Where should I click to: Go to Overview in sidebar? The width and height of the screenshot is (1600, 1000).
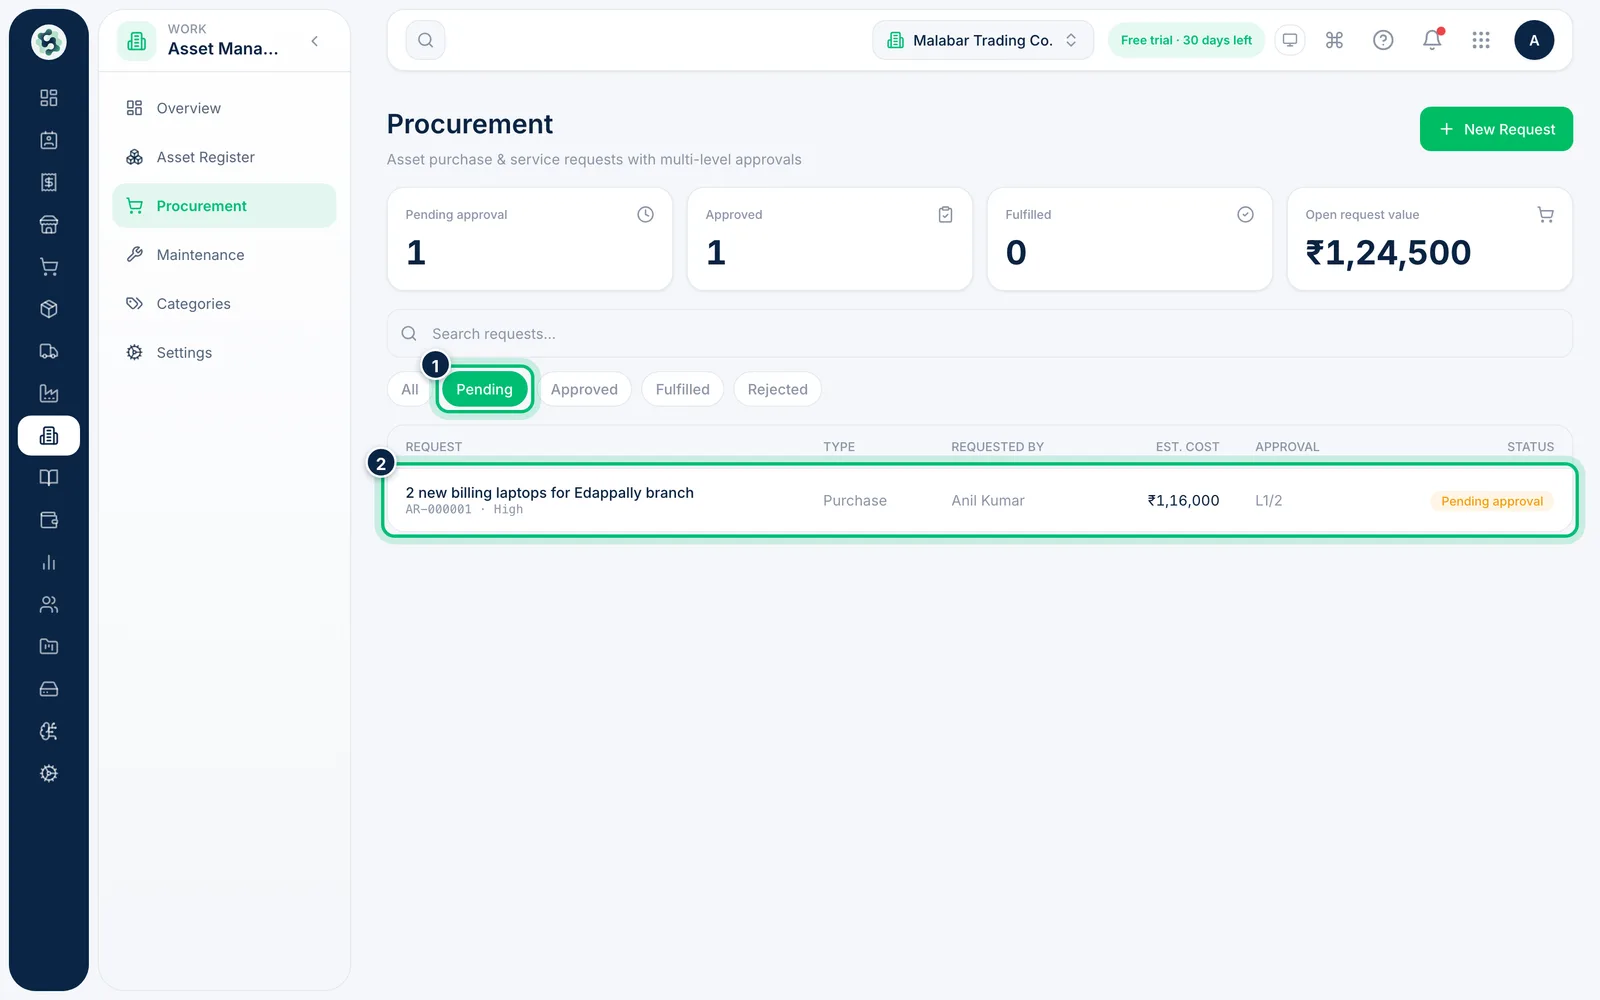click(x=224, y=108)
